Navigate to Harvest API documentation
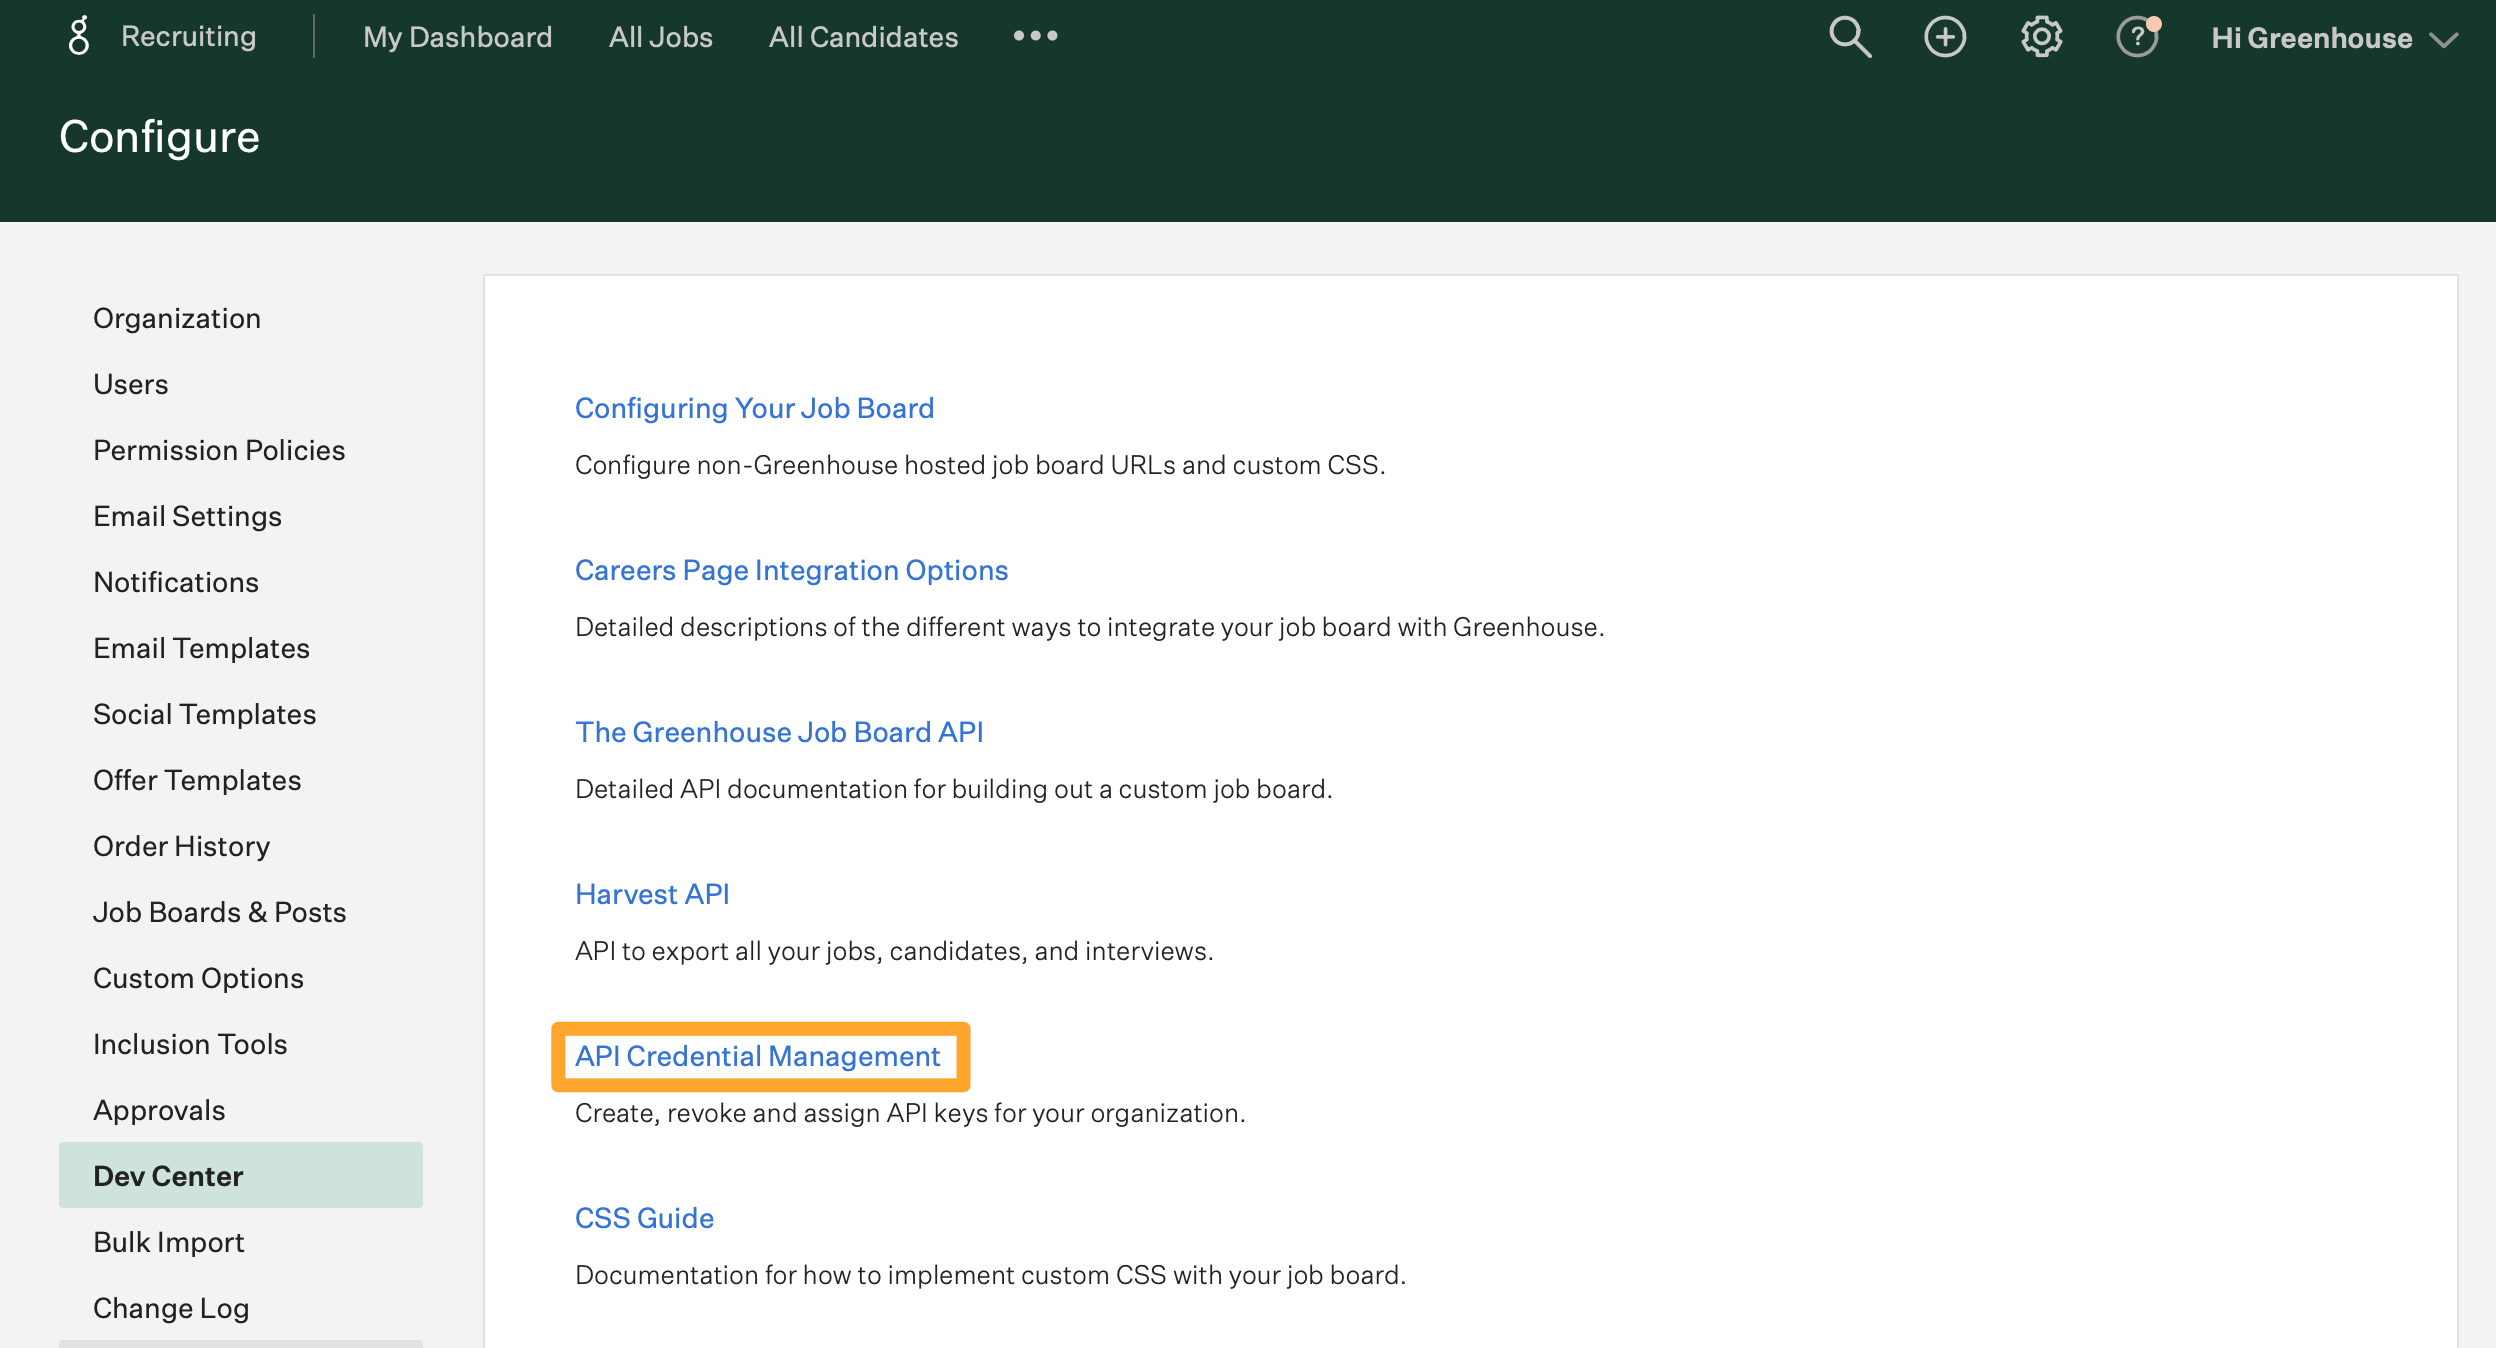Image resolution: width=2496 pixels, height=1348 pixels. coord(651,893)
